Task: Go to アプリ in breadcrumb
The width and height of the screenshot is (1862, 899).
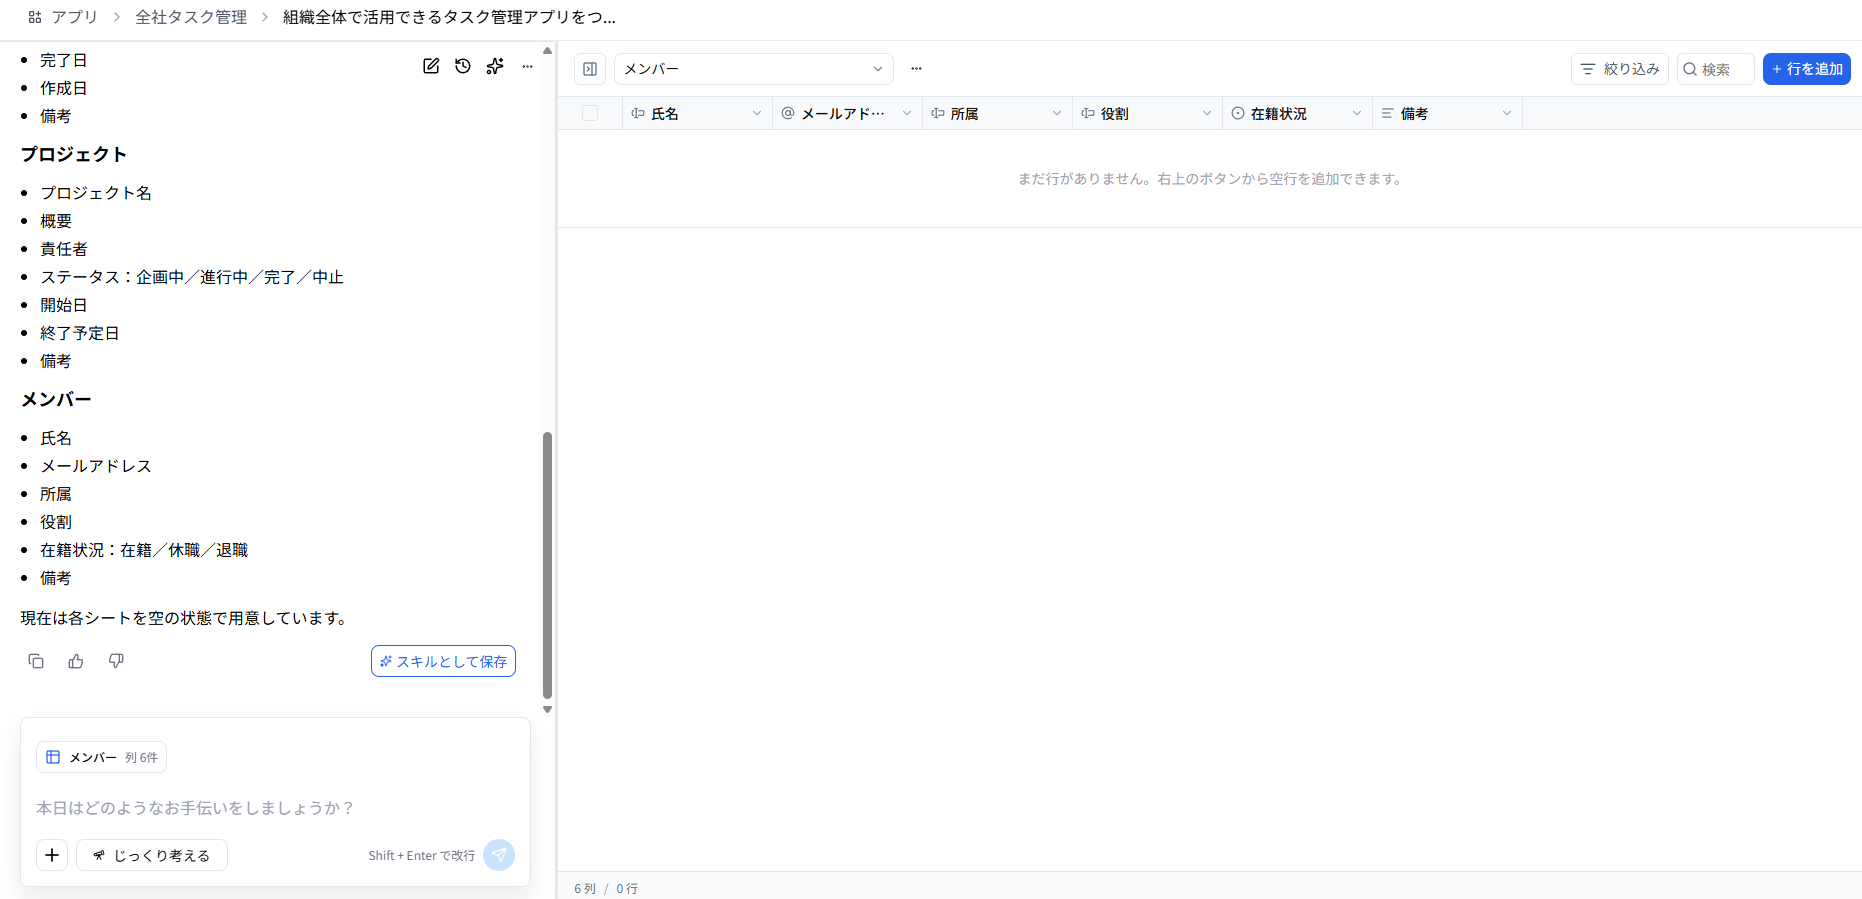Action: coord(75,17)
